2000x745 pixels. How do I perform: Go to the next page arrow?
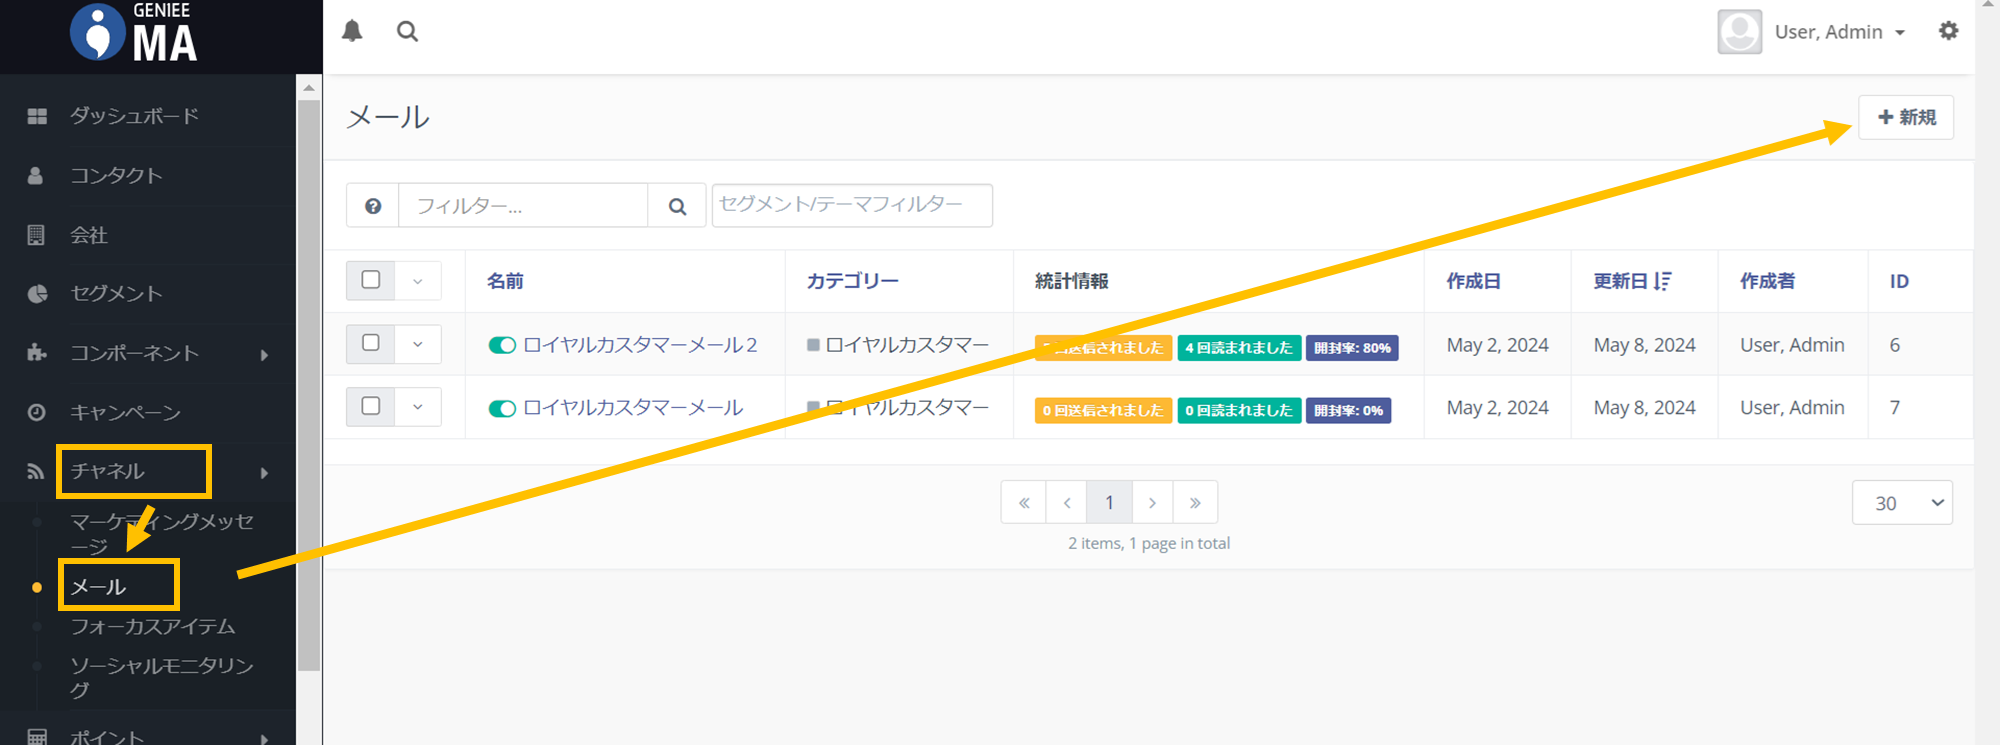pos(1152,503)
